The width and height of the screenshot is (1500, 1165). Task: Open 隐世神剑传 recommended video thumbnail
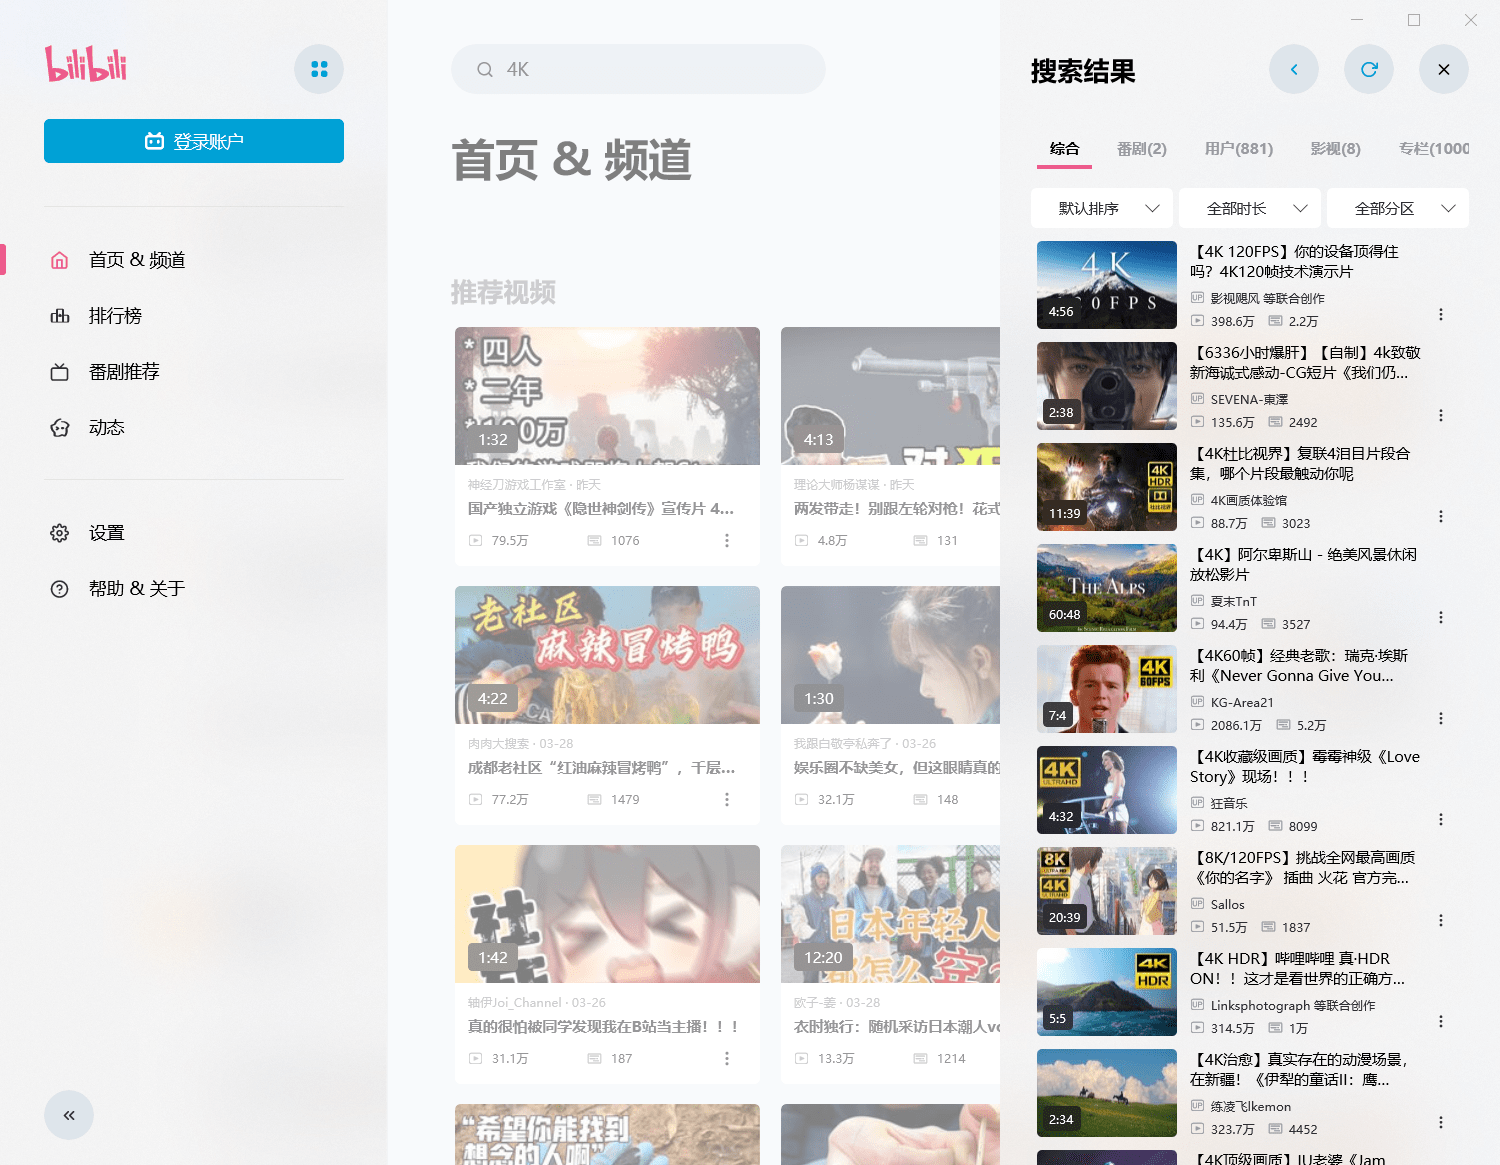tap(607, 396)
